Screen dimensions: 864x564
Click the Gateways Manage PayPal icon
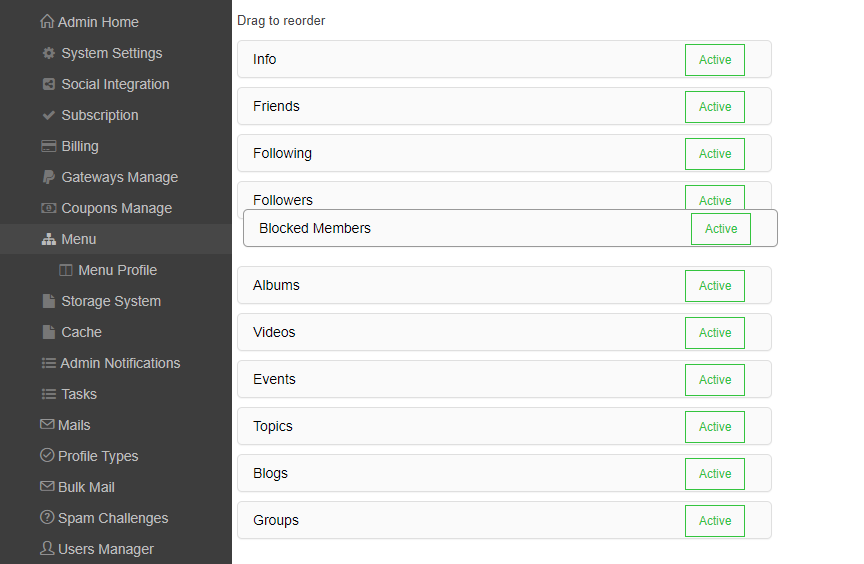48,177
